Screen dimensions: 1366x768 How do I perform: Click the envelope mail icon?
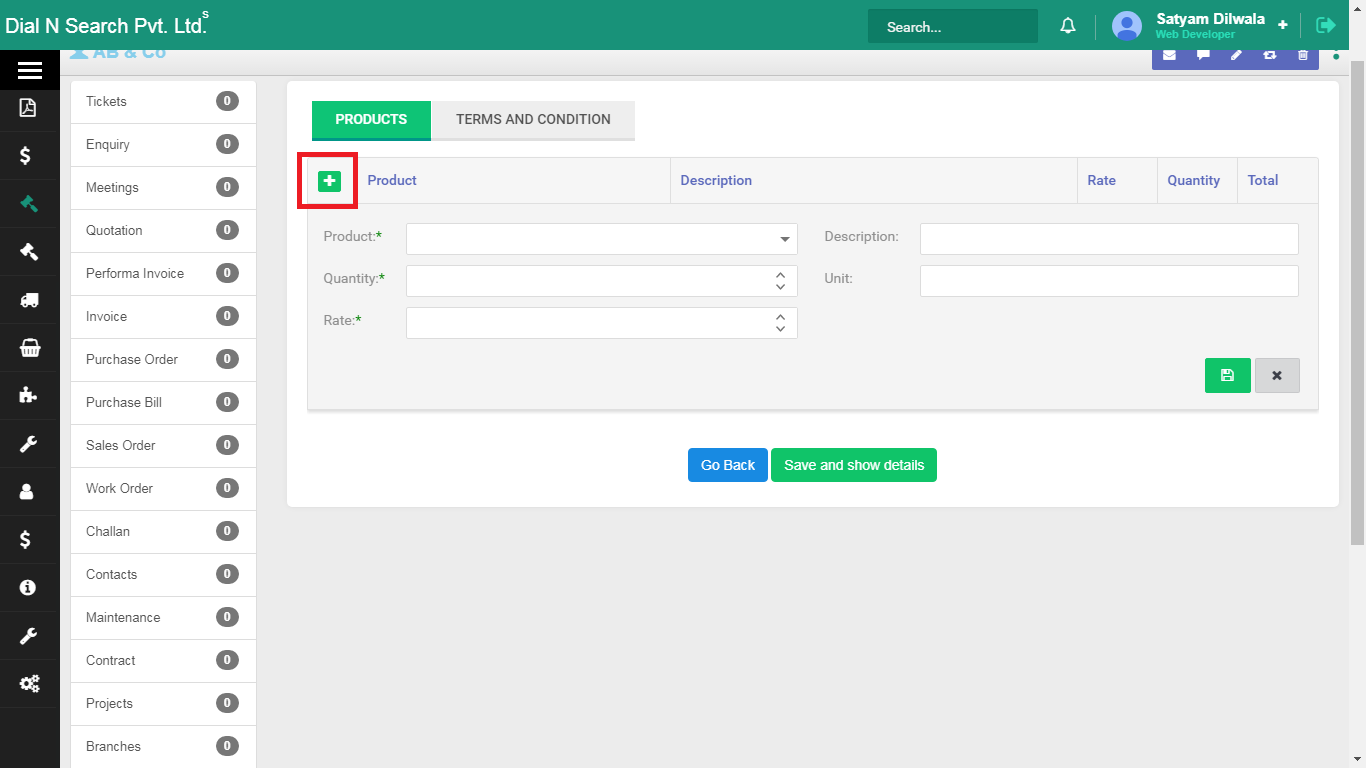pyautogui.click(x=1170, y=55)
